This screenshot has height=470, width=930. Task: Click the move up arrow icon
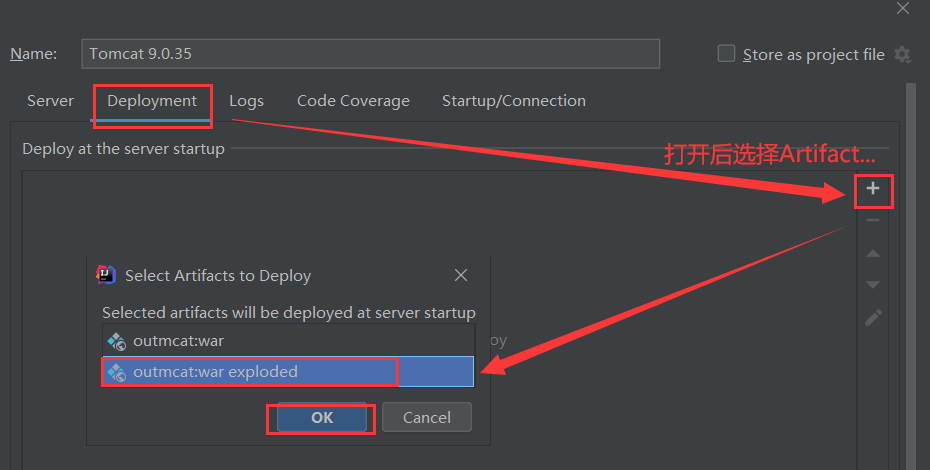coord(872,253)
